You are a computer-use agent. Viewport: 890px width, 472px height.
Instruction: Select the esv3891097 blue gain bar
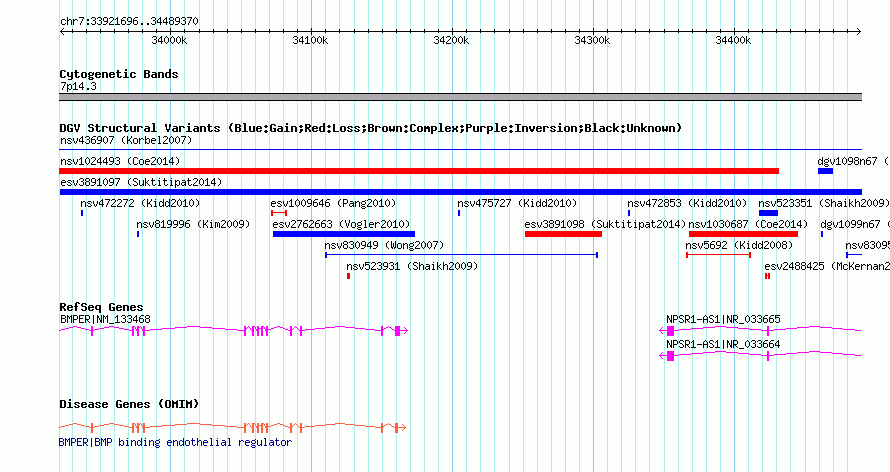tap(461, 192)
